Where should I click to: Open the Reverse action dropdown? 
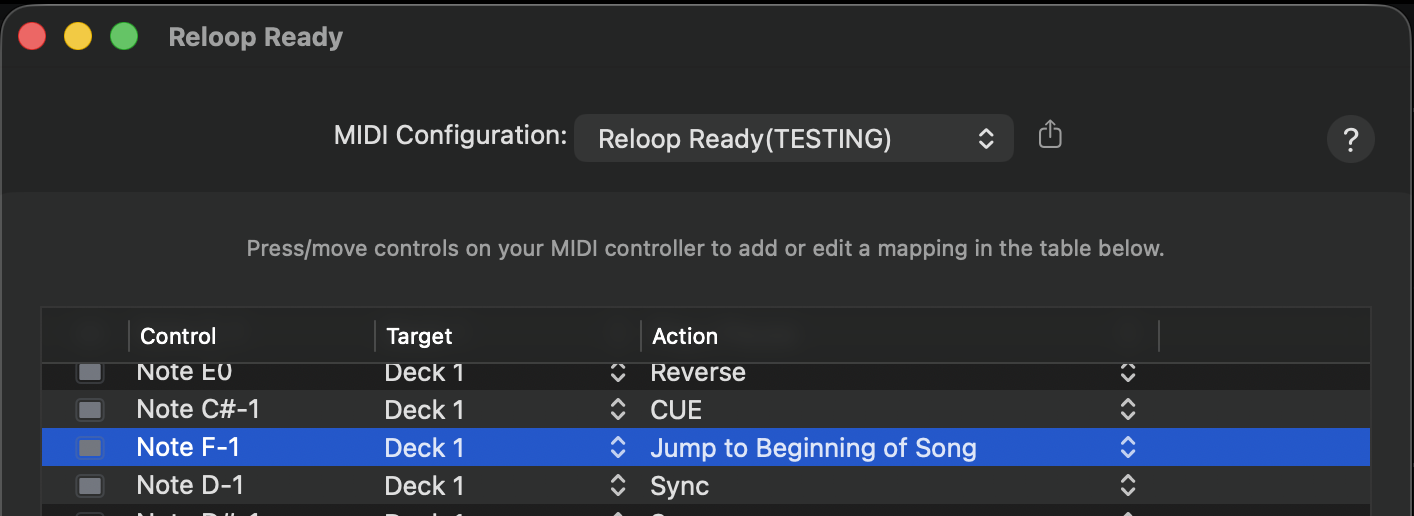[1127, 373]
